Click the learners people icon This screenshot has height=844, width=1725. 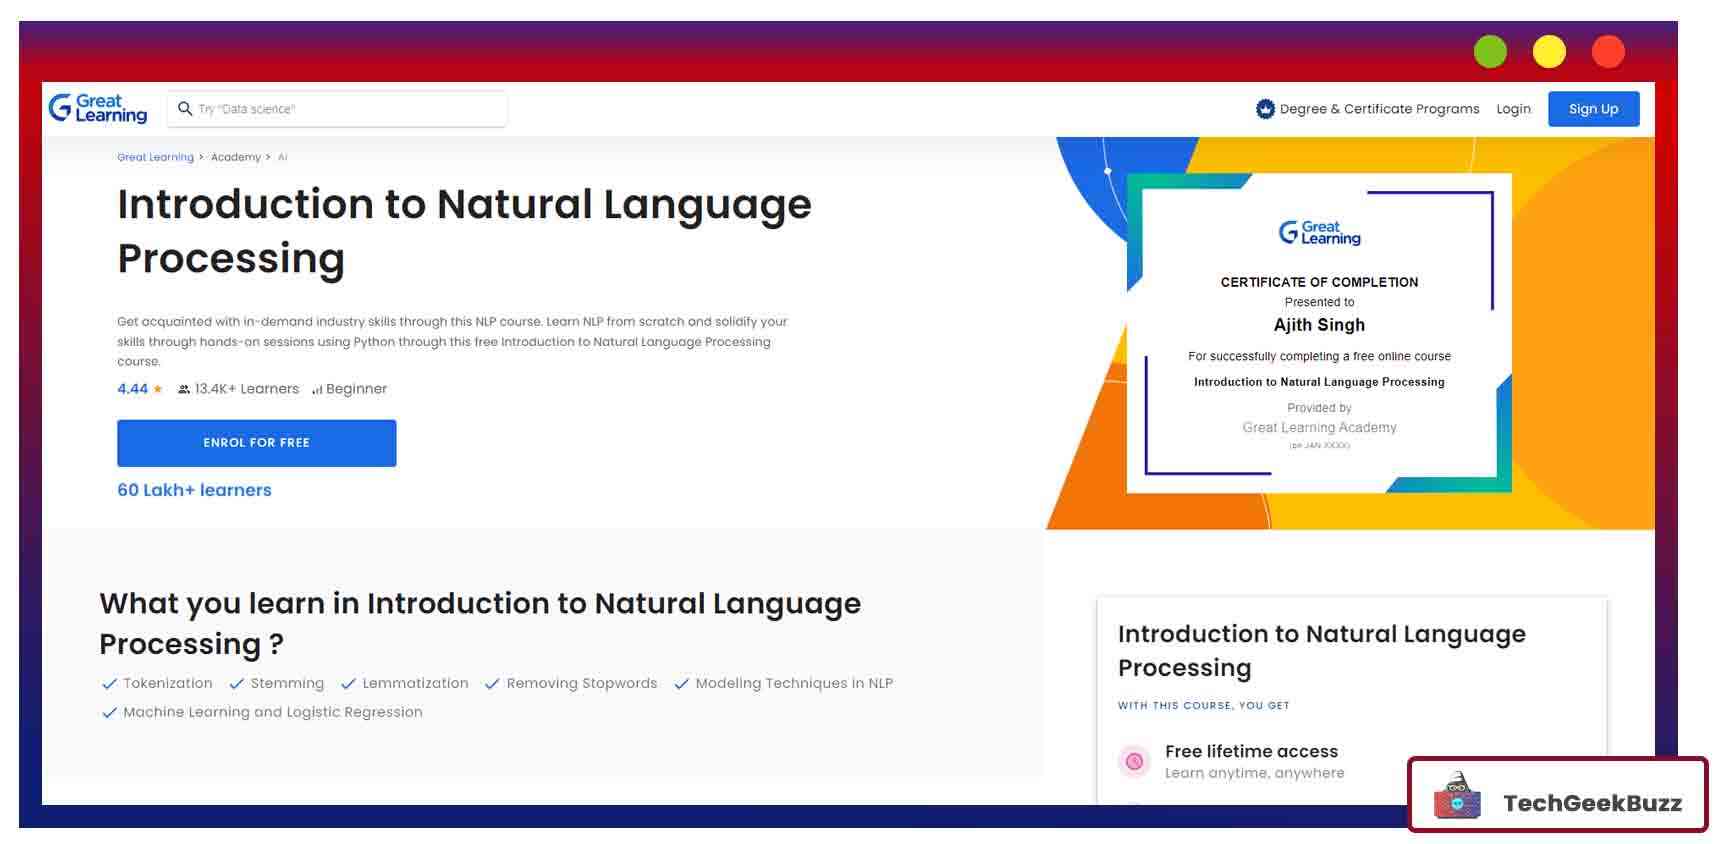point(184,389)
